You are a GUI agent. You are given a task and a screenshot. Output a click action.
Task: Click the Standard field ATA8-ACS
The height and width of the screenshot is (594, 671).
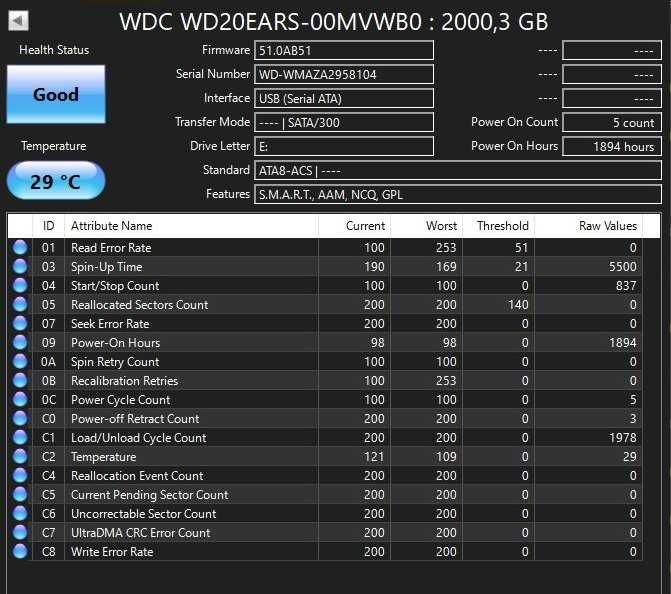pyautogui.click(x=458, y=170)
